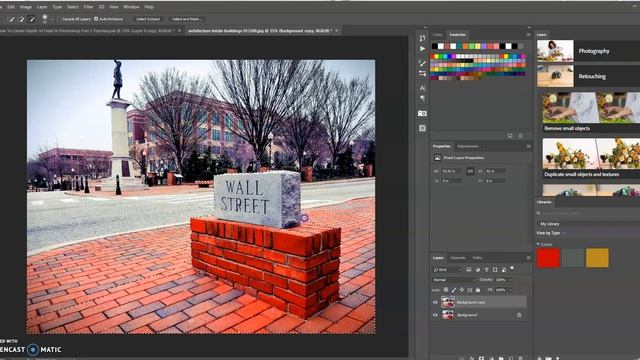This screenshot has height=360, width=640.
Task: Open the Window menu
Action: coord(131,7)
